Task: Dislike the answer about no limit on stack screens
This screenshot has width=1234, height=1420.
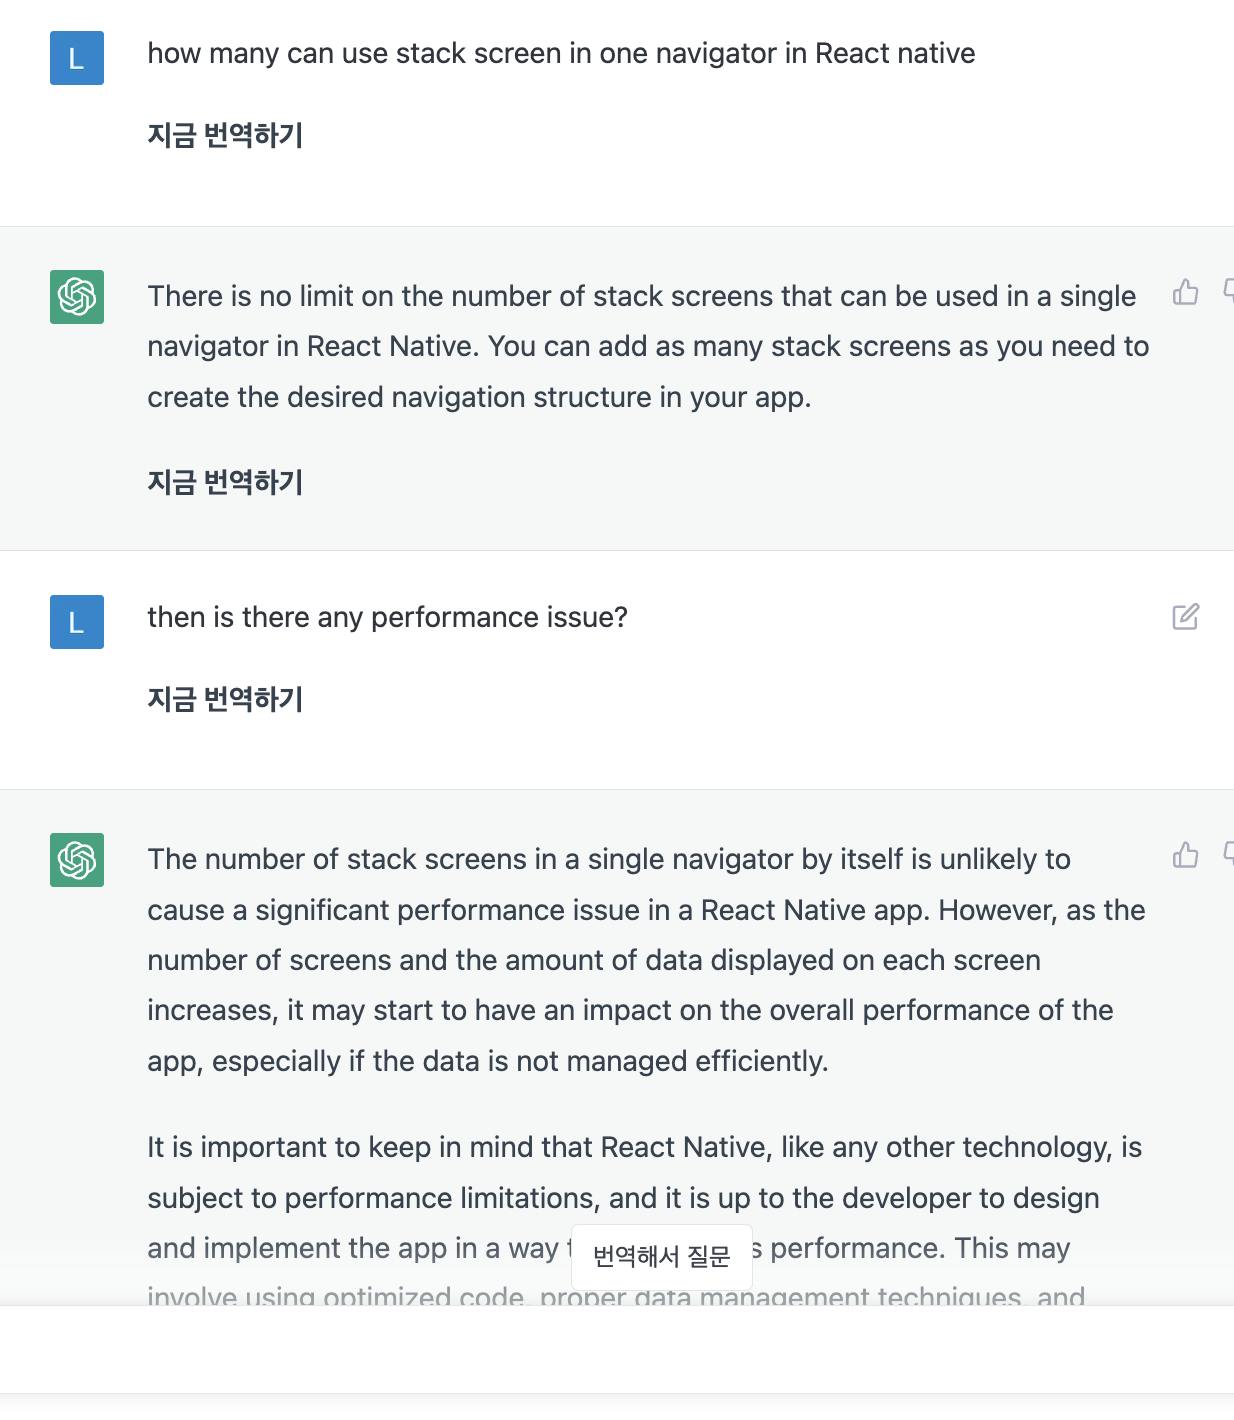Action: (1229, 292)
